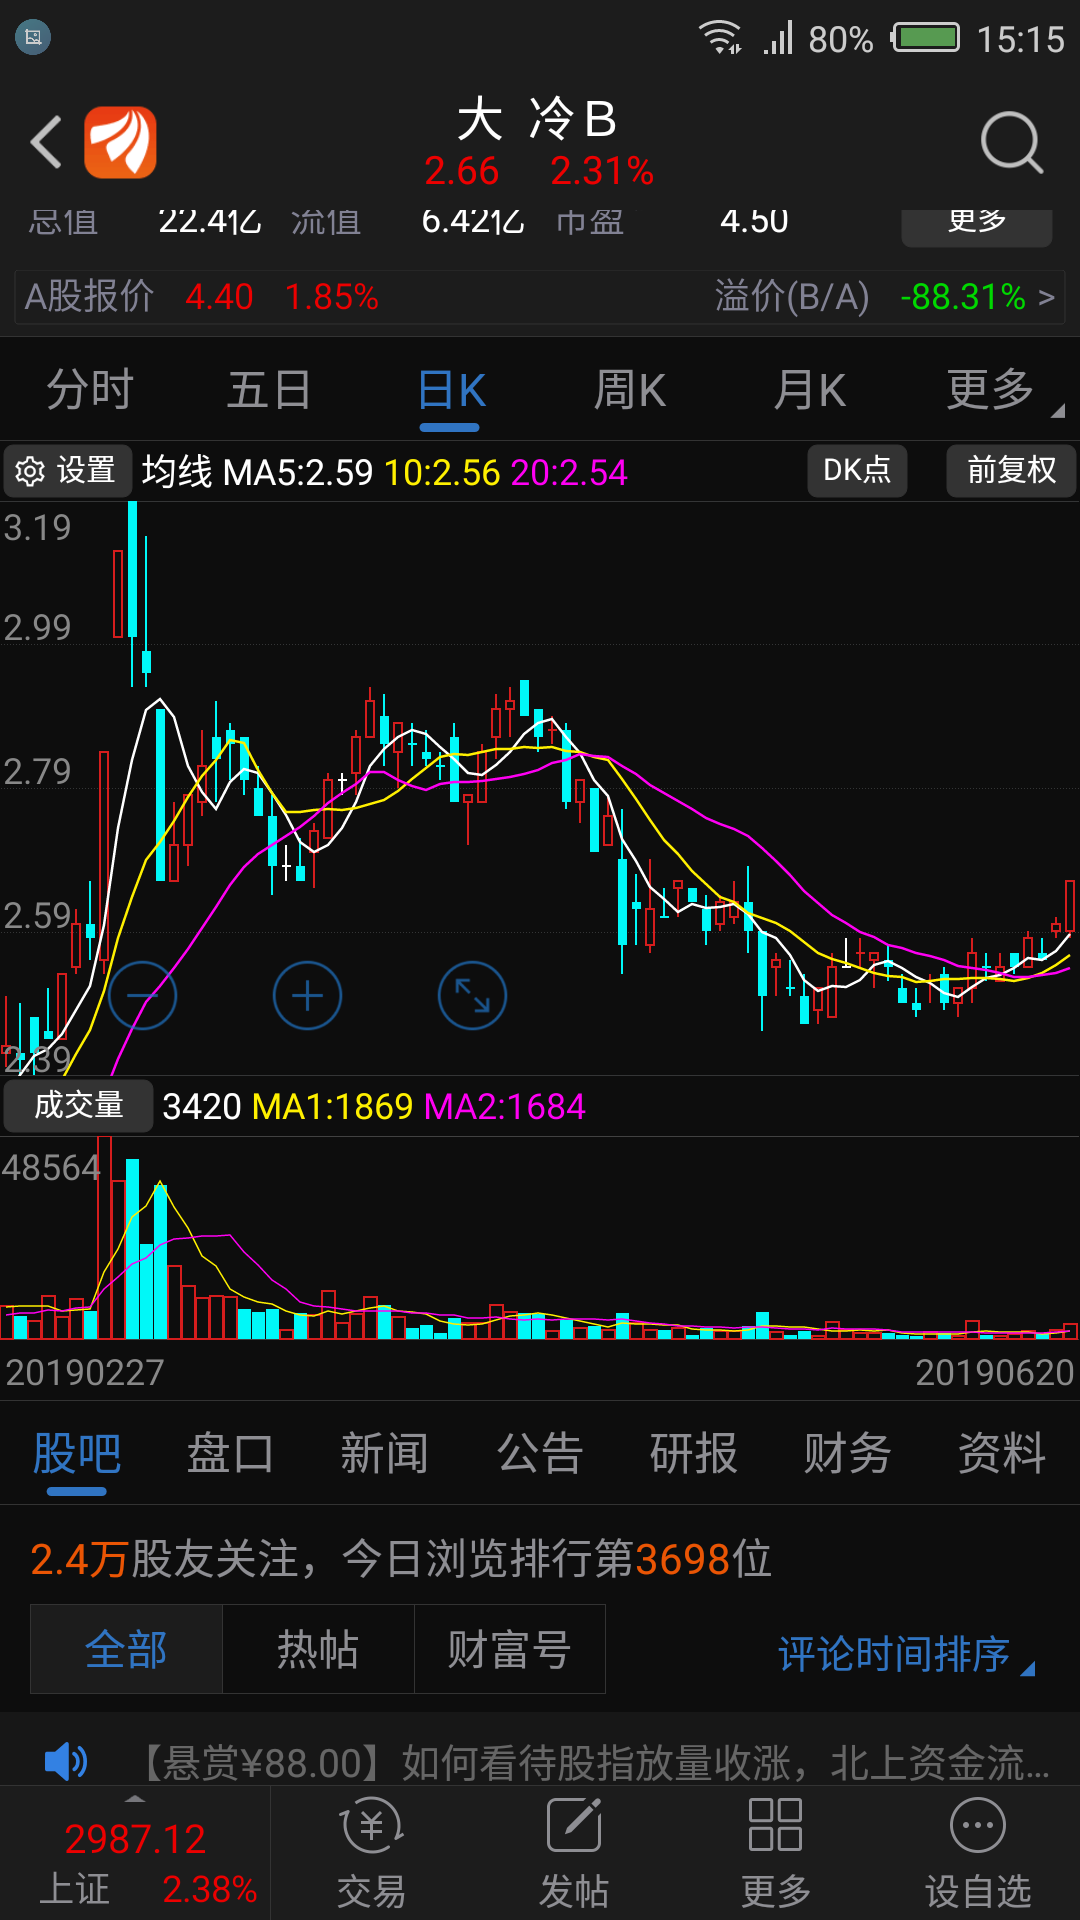Viewport: 1080px width, 1920px height.
Task: Open A股报价 premium detail arrow
Action: point(1046,297)
